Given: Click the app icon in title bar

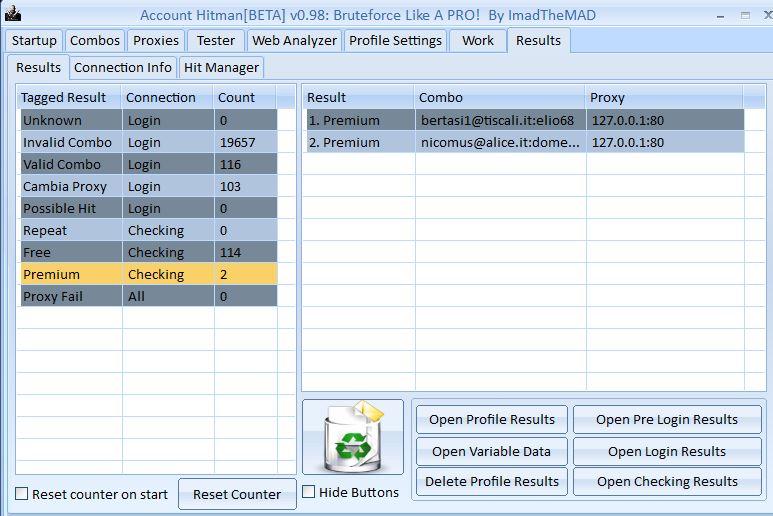Looking at the screenshot, I should coord(13,15).
